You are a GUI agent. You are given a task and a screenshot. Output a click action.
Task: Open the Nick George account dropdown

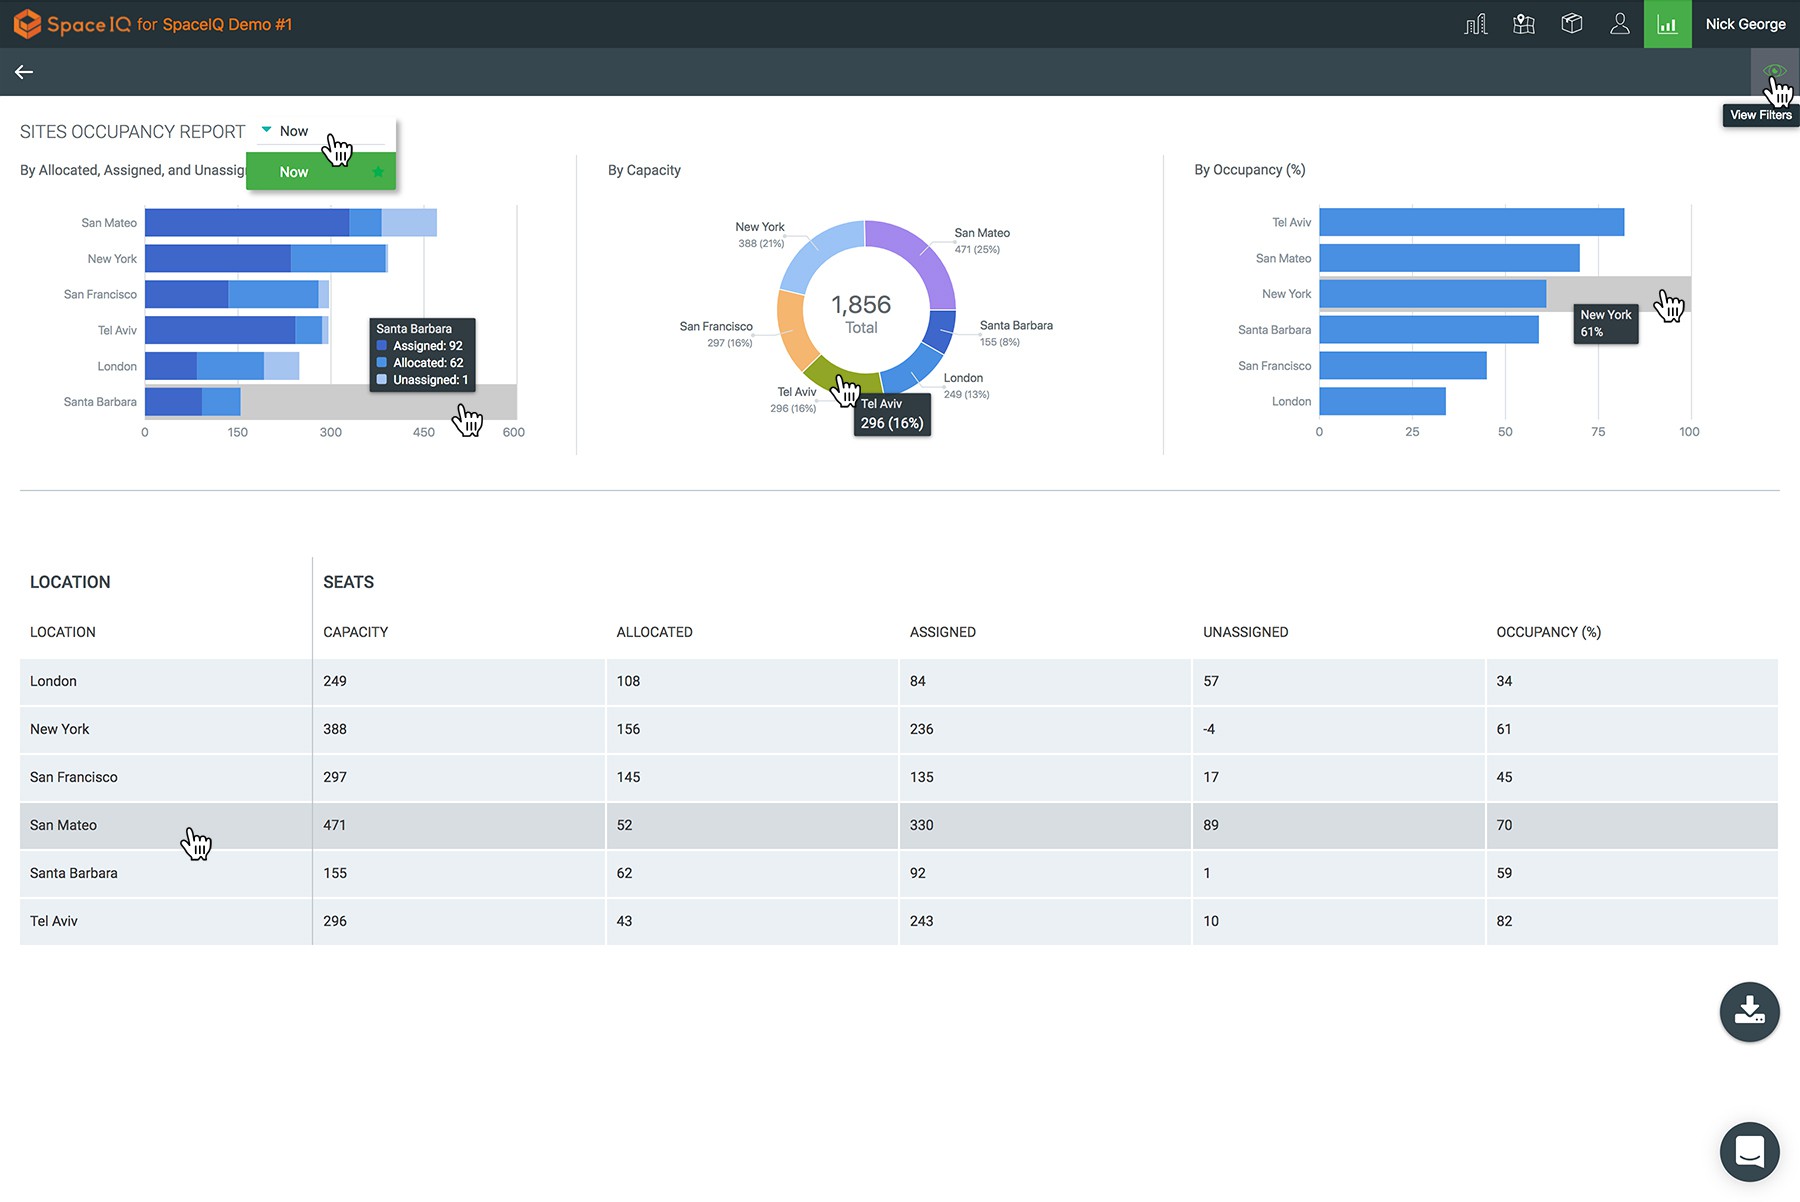coord(1745,23)
